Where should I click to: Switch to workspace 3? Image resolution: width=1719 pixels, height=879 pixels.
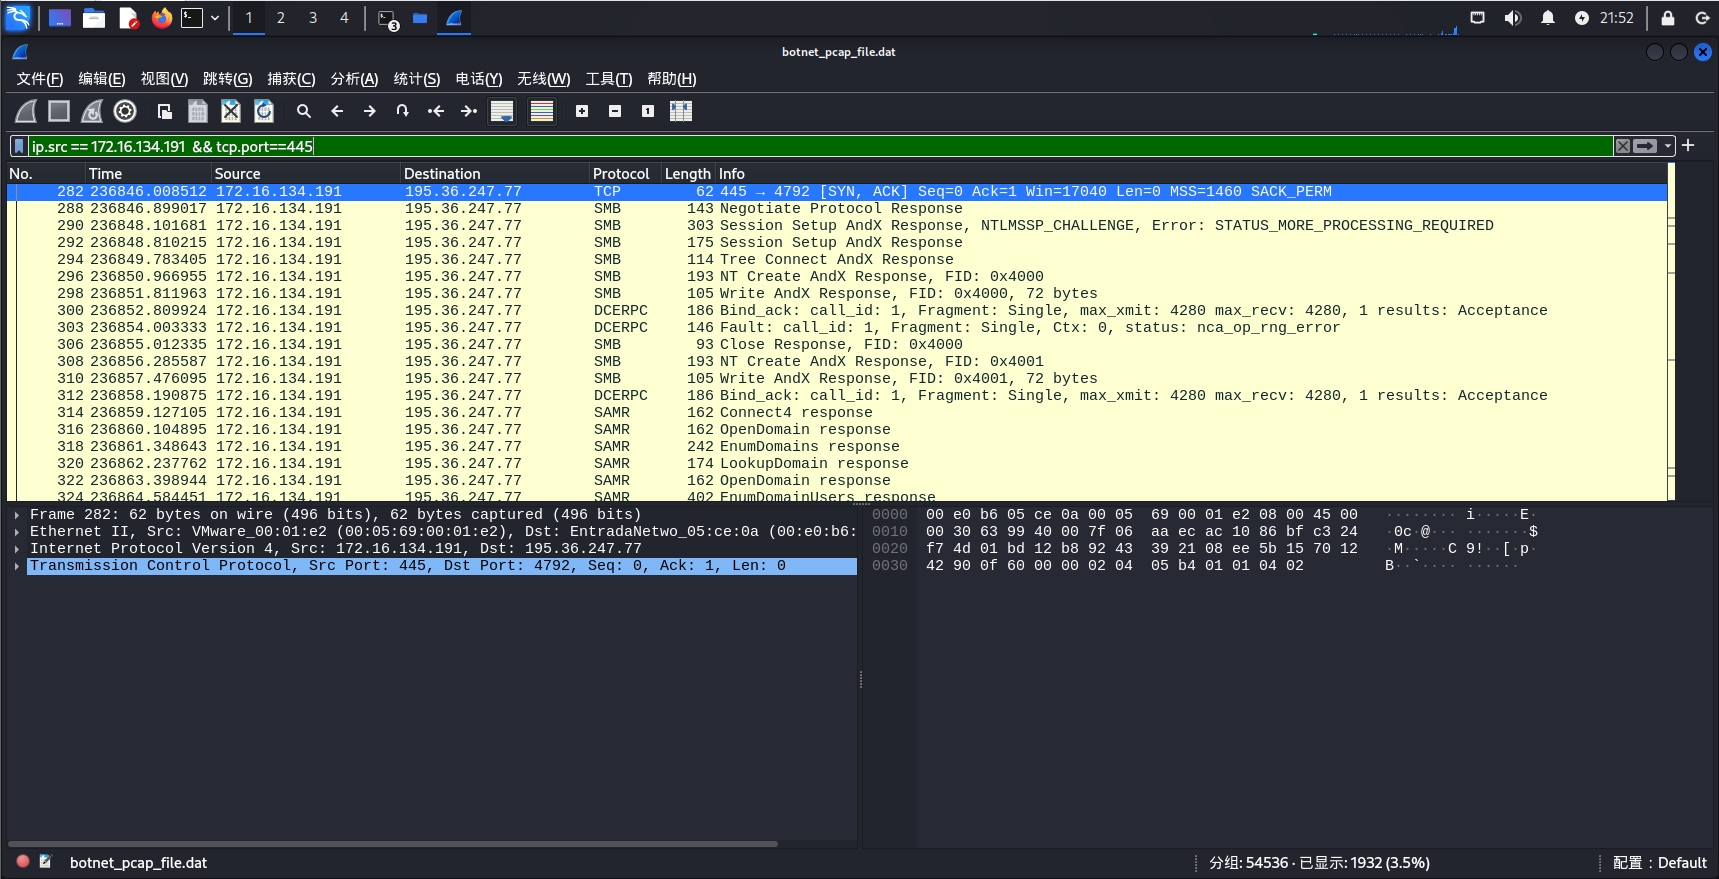pos(313,18)
